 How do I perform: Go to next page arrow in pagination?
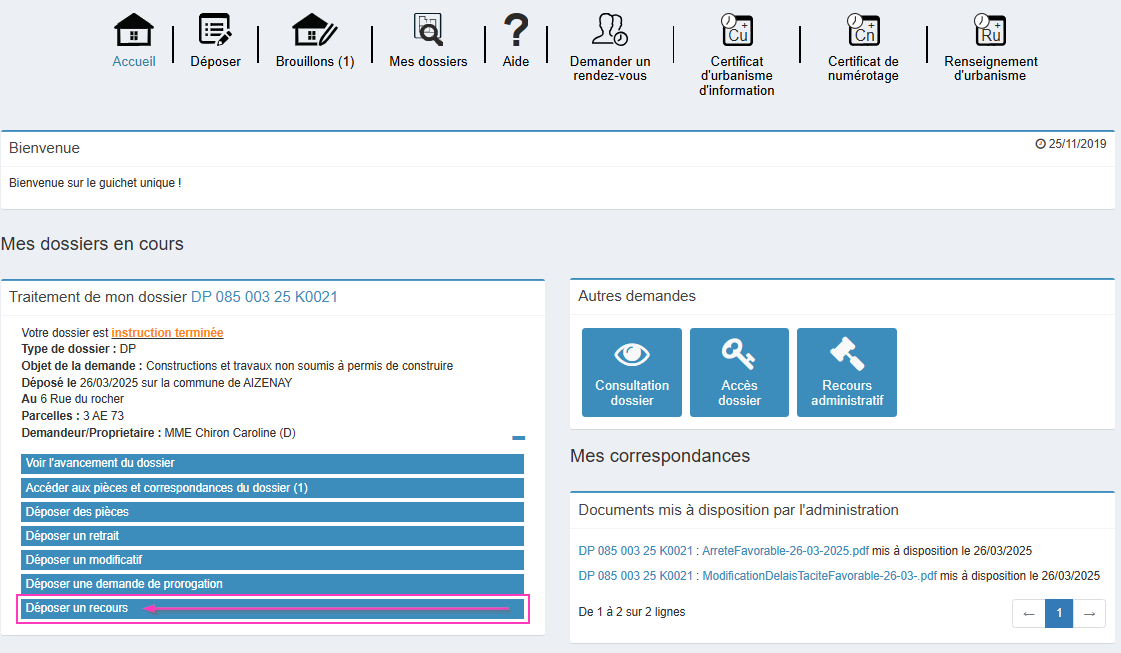(x=1090, y=613)
